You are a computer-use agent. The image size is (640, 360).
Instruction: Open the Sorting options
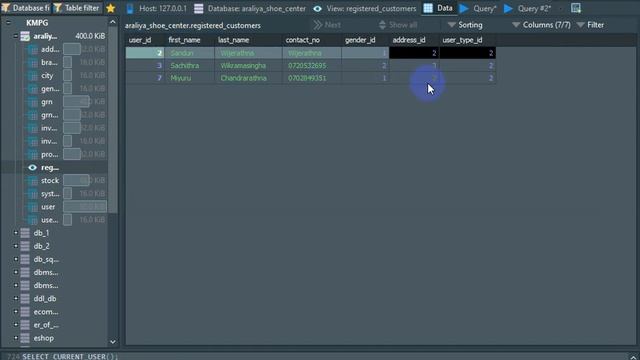tap(465, 25)
